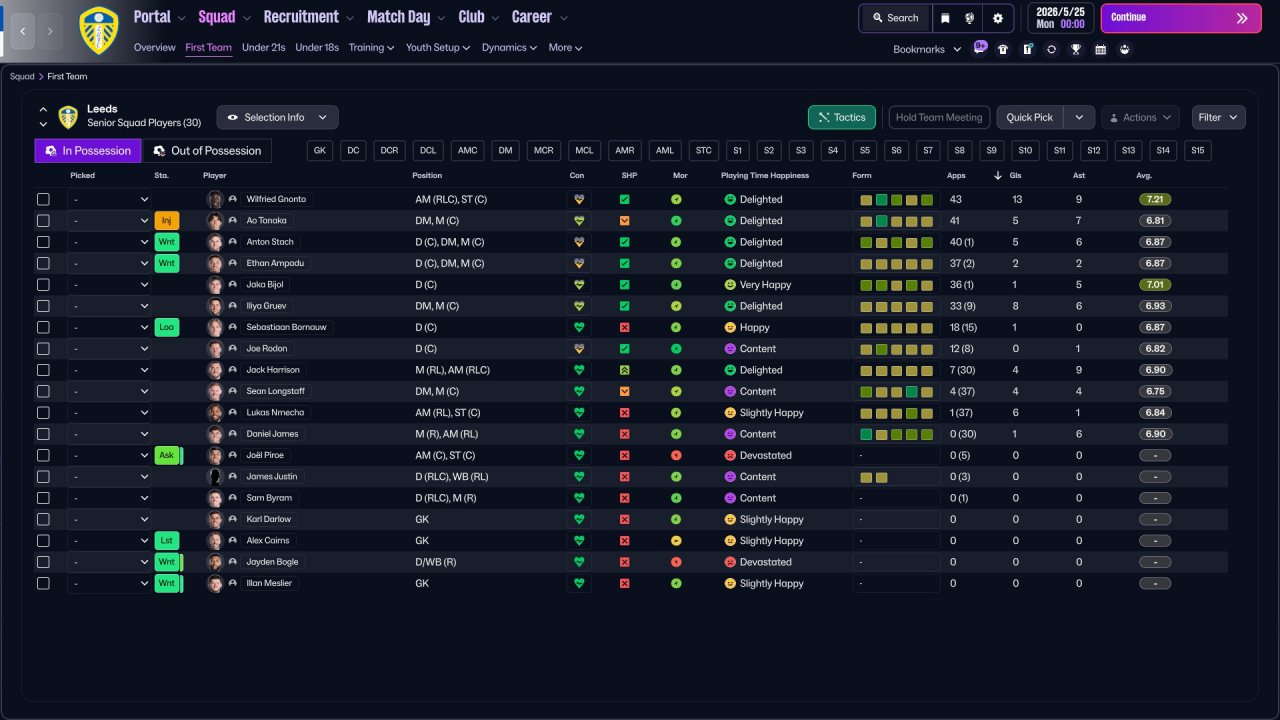The height and width of the screenshot is (720, 1280).
Task: Open the Actions dropdown
Action: (x=1140, y=117)
